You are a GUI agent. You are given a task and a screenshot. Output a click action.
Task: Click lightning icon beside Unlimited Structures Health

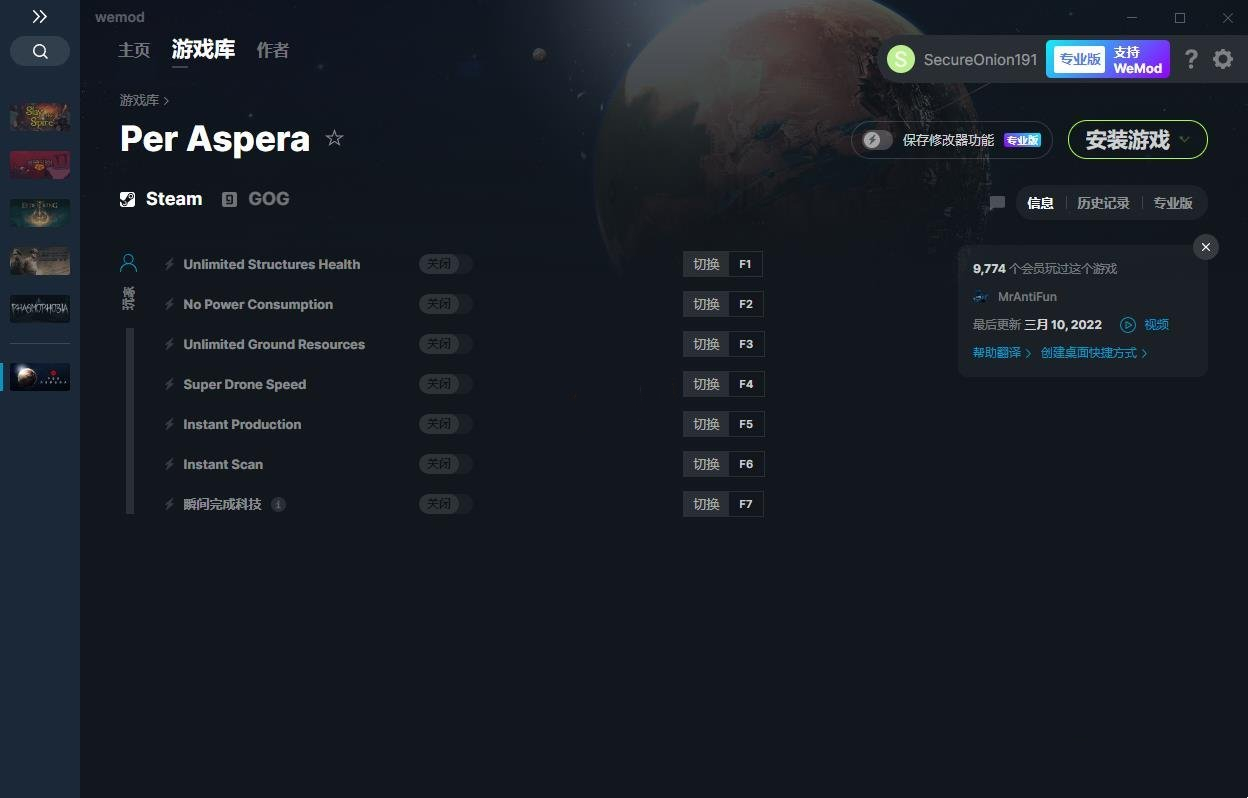(x=170, y=264)
